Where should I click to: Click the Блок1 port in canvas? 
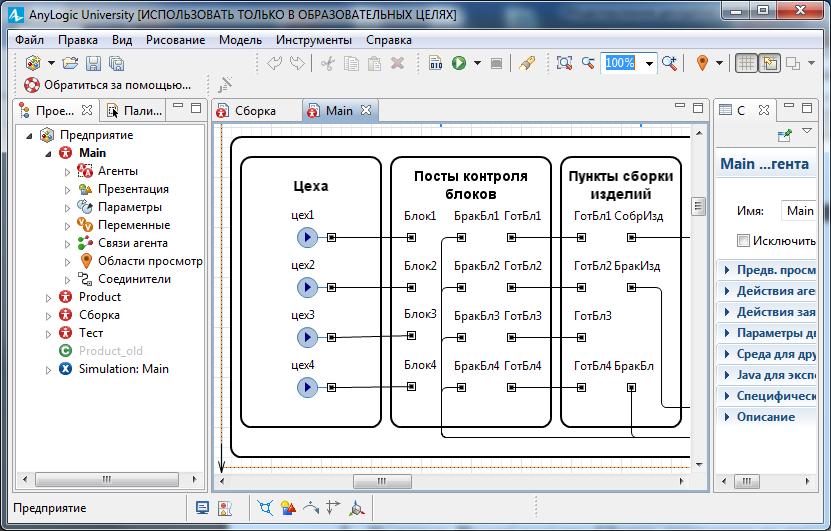coord(411,237)
